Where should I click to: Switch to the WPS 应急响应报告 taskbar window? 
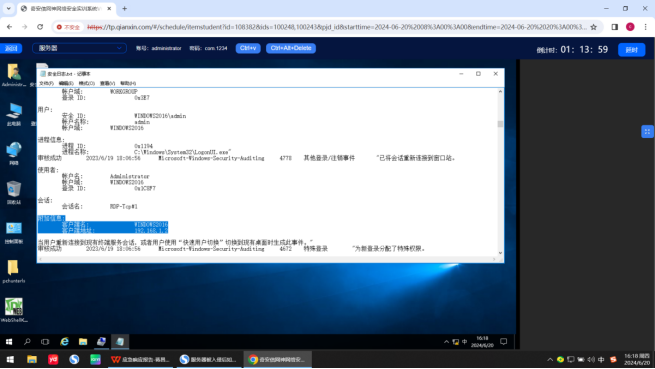pyautogui.click(x=140, y=359)
